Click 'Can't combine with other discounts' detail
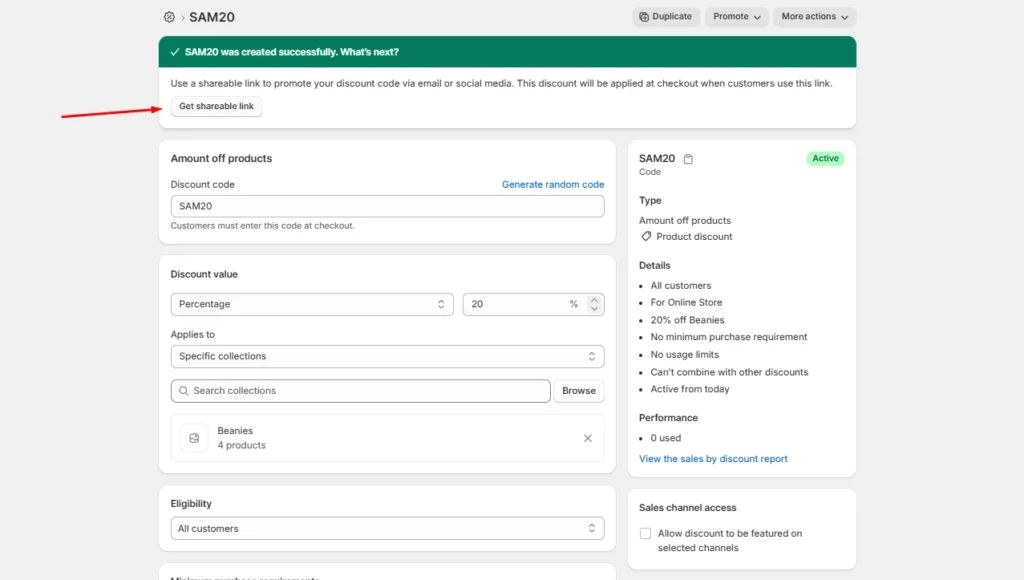This screenshot has width=1024, height=580. point(729,372)
